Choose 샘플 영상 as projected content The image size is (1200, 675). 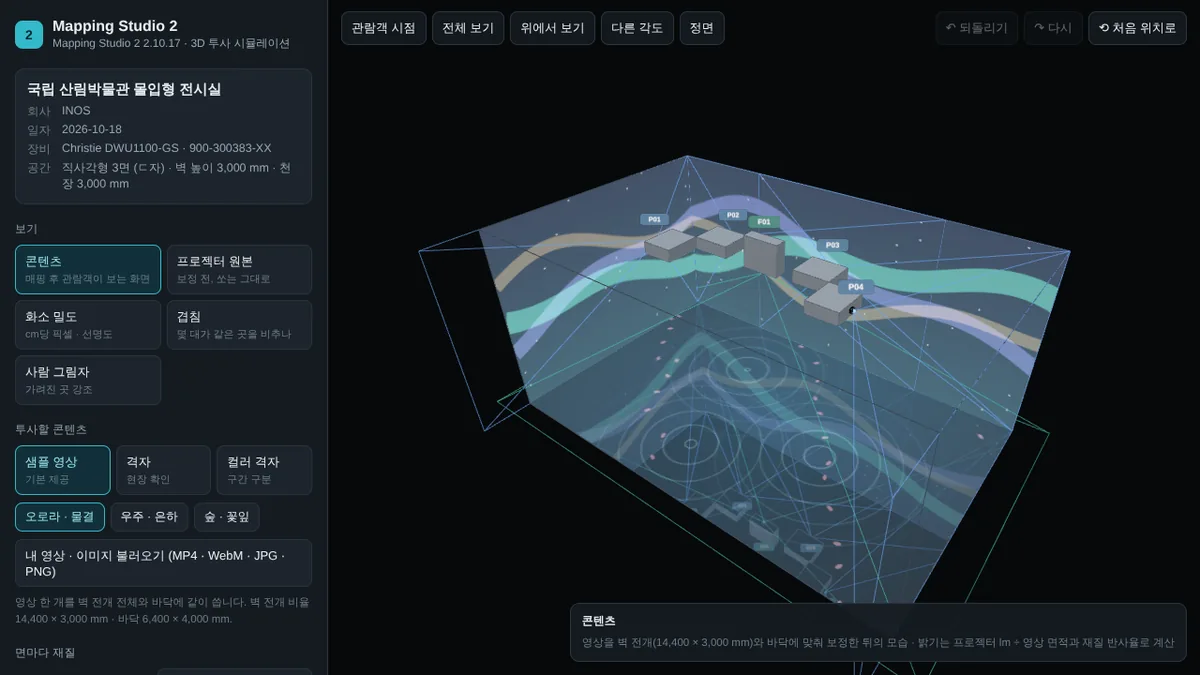coord(62,470)
